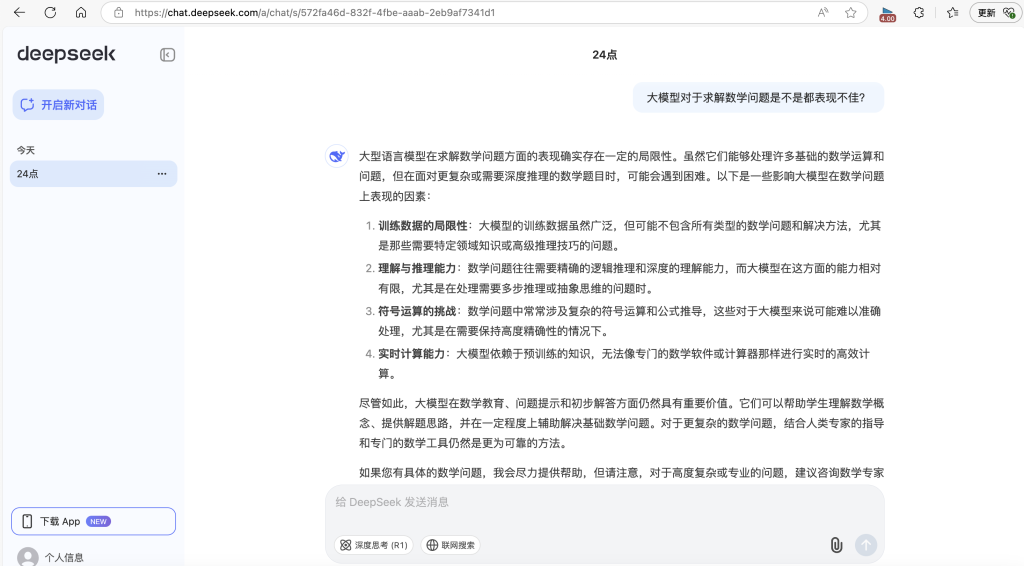Click the NEW badge on 下载 App

[x=99, y=522]
